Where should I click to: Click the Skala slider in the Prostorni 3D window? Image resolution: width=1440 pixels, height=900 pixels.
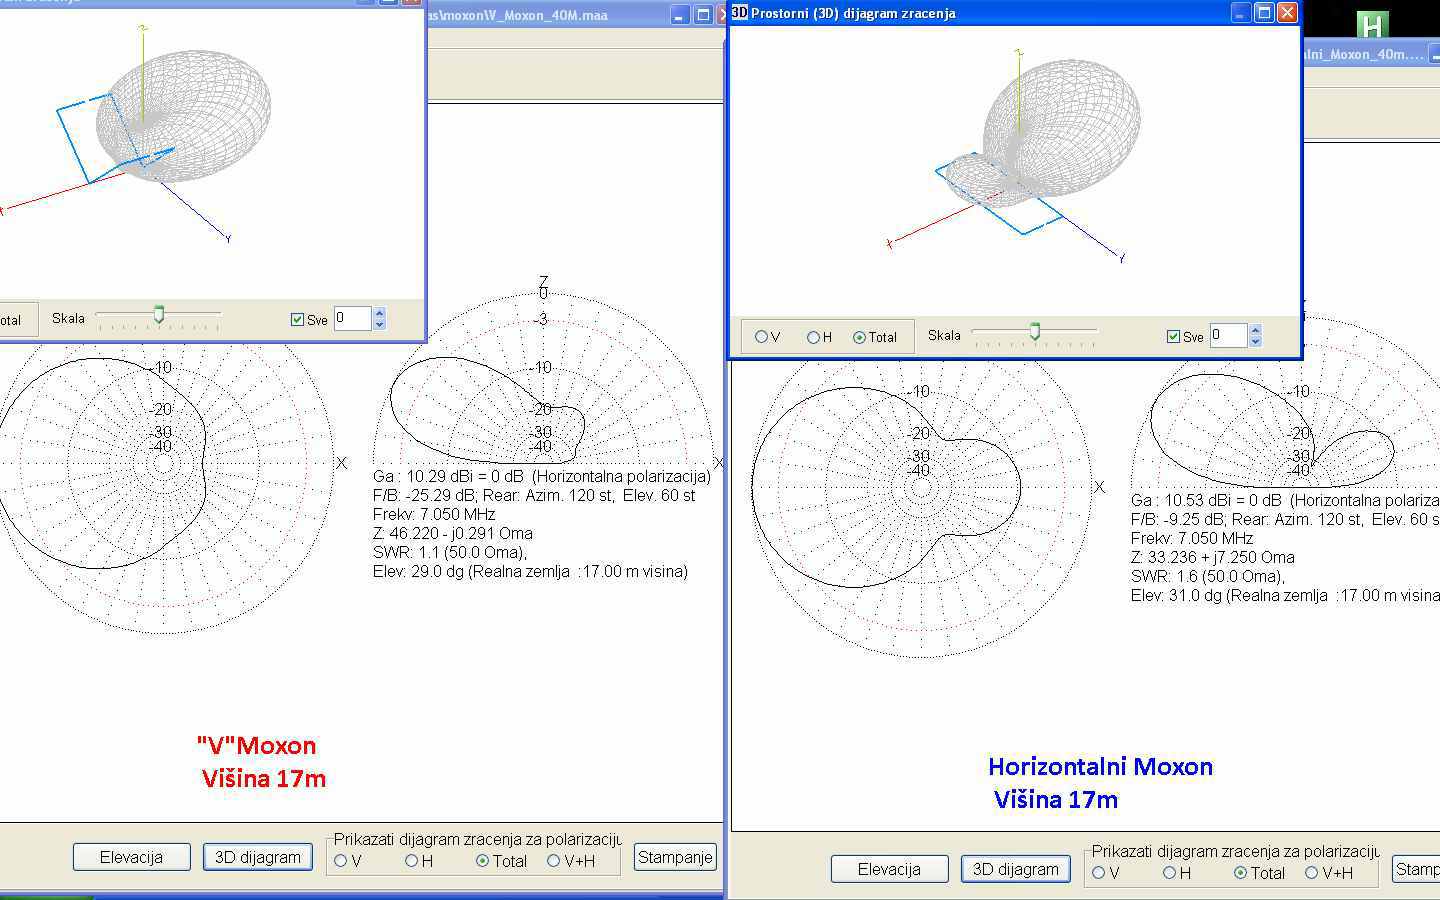(1035, 332)
